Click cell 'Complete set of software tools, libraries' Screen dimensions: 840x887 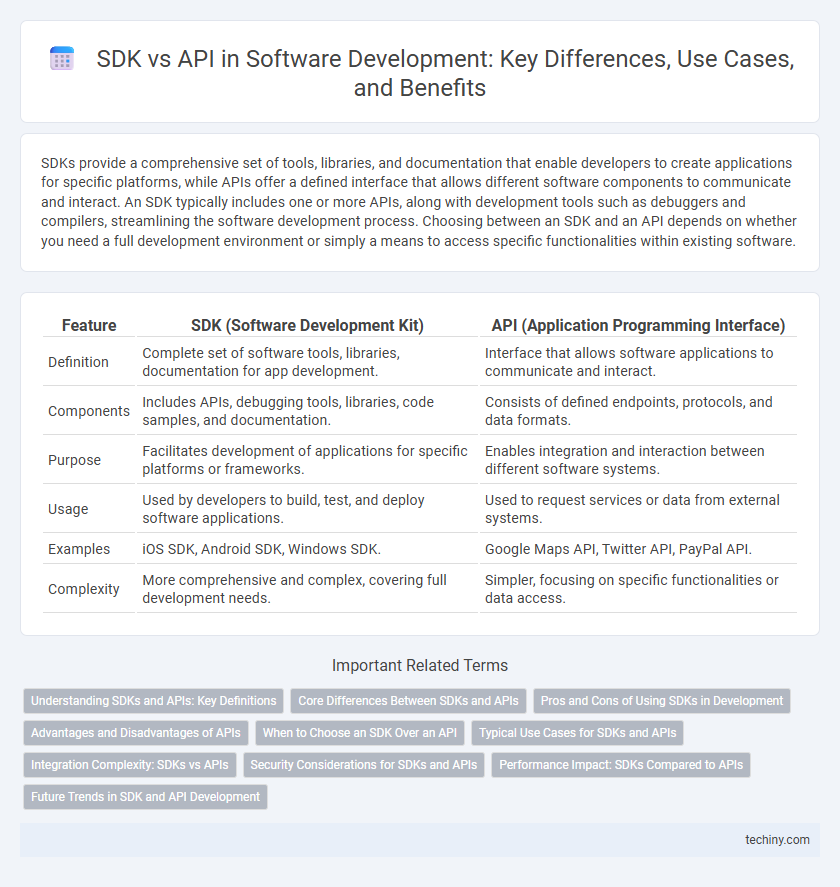pyautogui.click(x=307, y=362)
